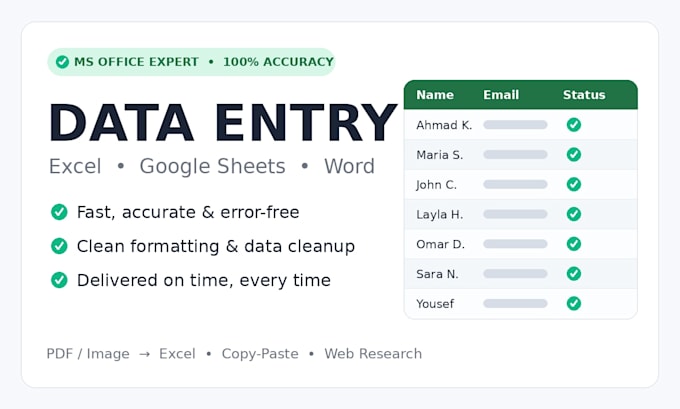Screen dimensions: 680x409
Task: Click the check icon next to Clean formatting
Action: [x=59, y=246]
